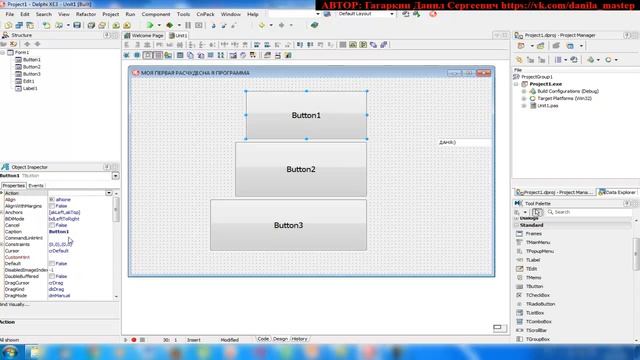
Task: Click the Windows Start orb
Action: pyautogui.click(x=10, y=352)
